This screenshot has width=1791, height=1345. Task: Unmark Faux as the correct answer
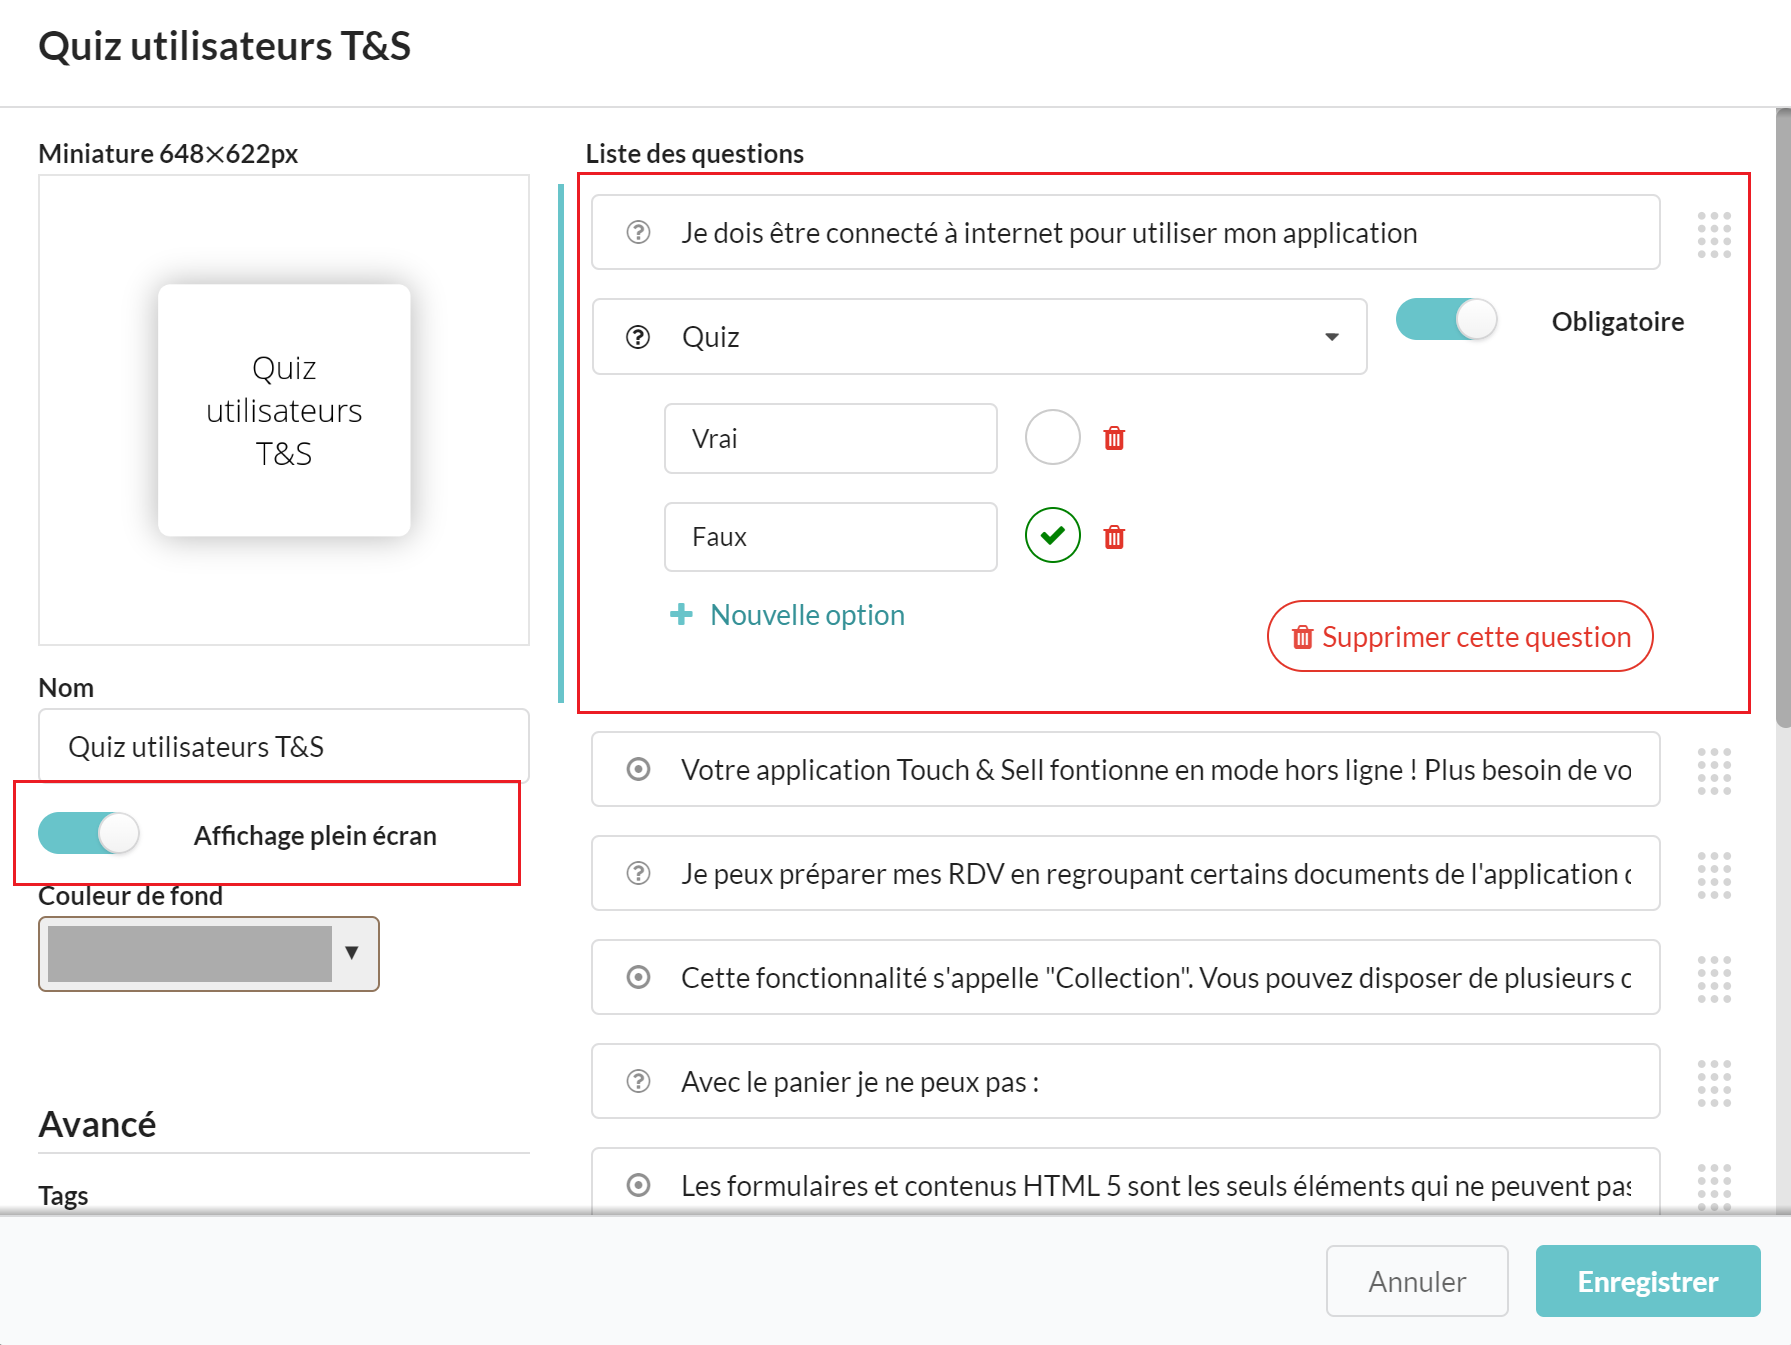coord(1053,535)
